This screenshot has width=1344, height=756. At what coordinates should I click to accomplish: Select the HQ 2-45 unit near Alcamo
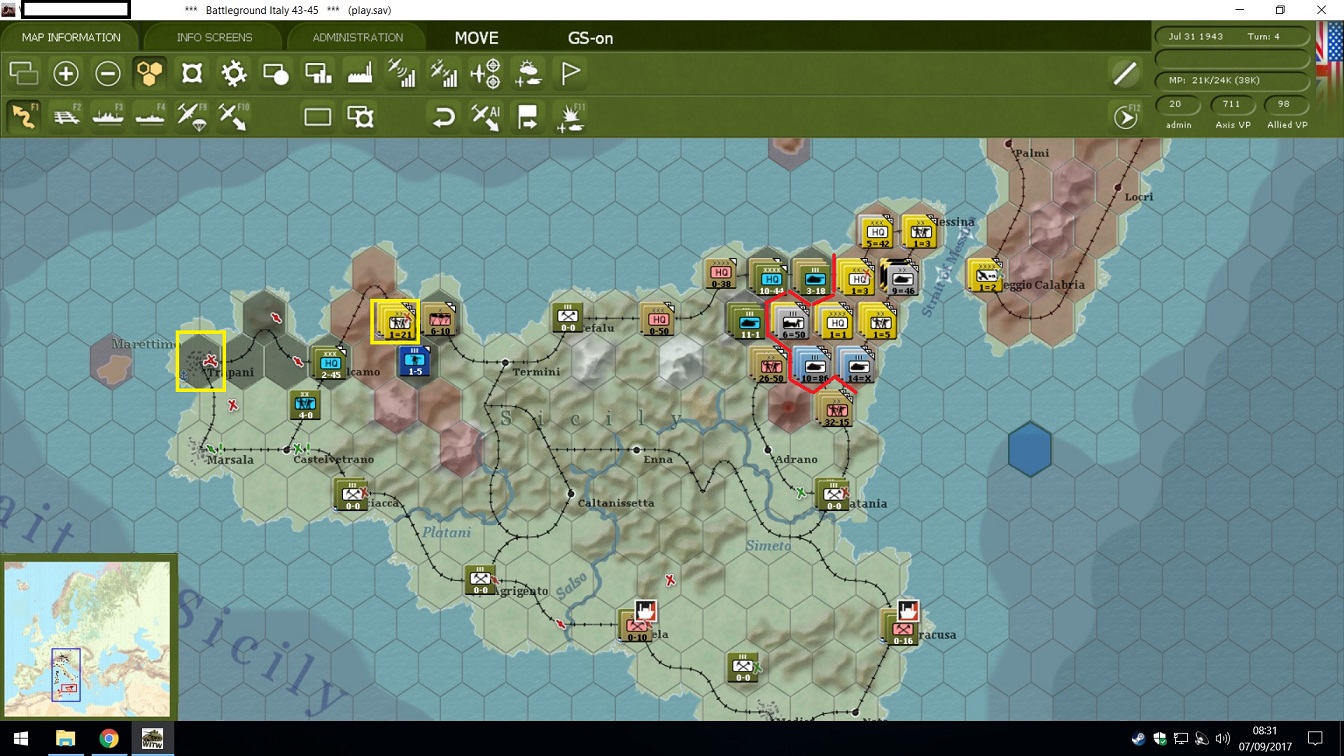(x=330, y=364)
